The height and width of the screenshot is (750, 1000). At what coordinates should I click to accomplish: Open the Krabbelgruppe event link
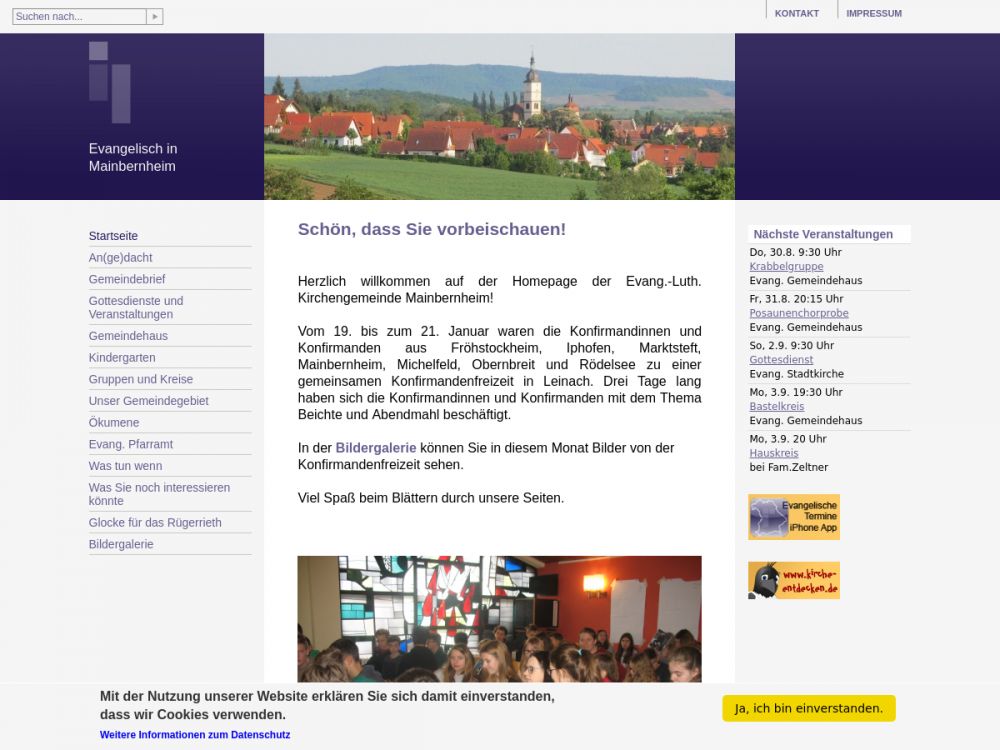coord(786,267)
